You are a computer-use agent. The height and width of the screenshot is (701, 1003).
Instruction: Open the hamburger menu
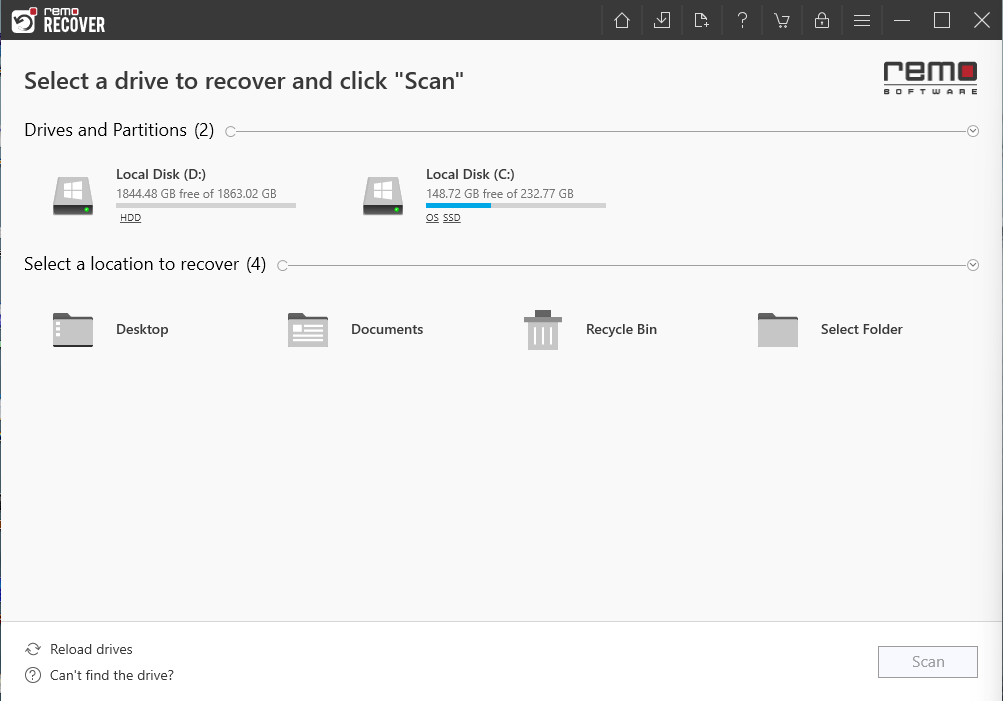862,20
